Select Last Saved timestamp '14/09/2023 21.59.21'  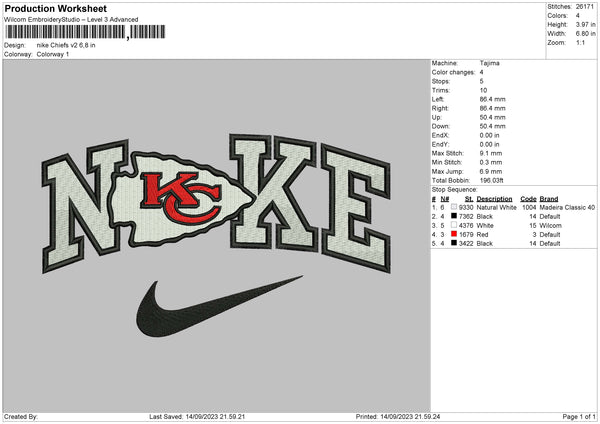click(x=215, y=416)
